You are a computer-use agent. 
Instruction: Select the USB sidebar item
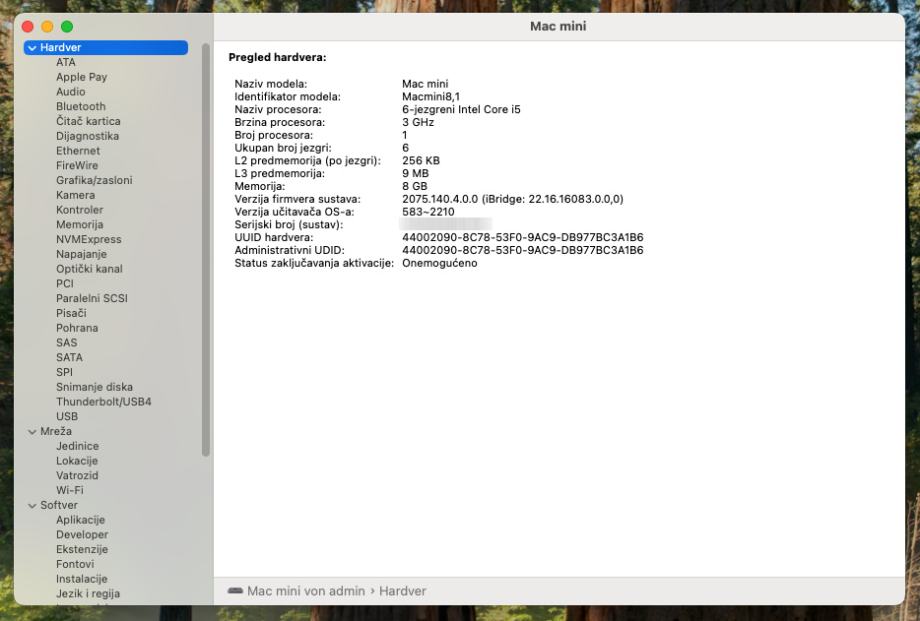point(67,416)
